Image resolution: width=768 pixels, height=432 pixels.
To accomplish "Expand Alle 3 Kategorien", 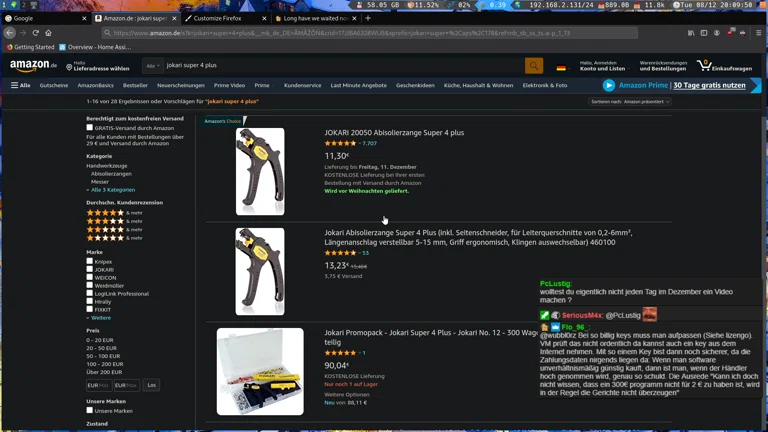I will tap(111, 190).
